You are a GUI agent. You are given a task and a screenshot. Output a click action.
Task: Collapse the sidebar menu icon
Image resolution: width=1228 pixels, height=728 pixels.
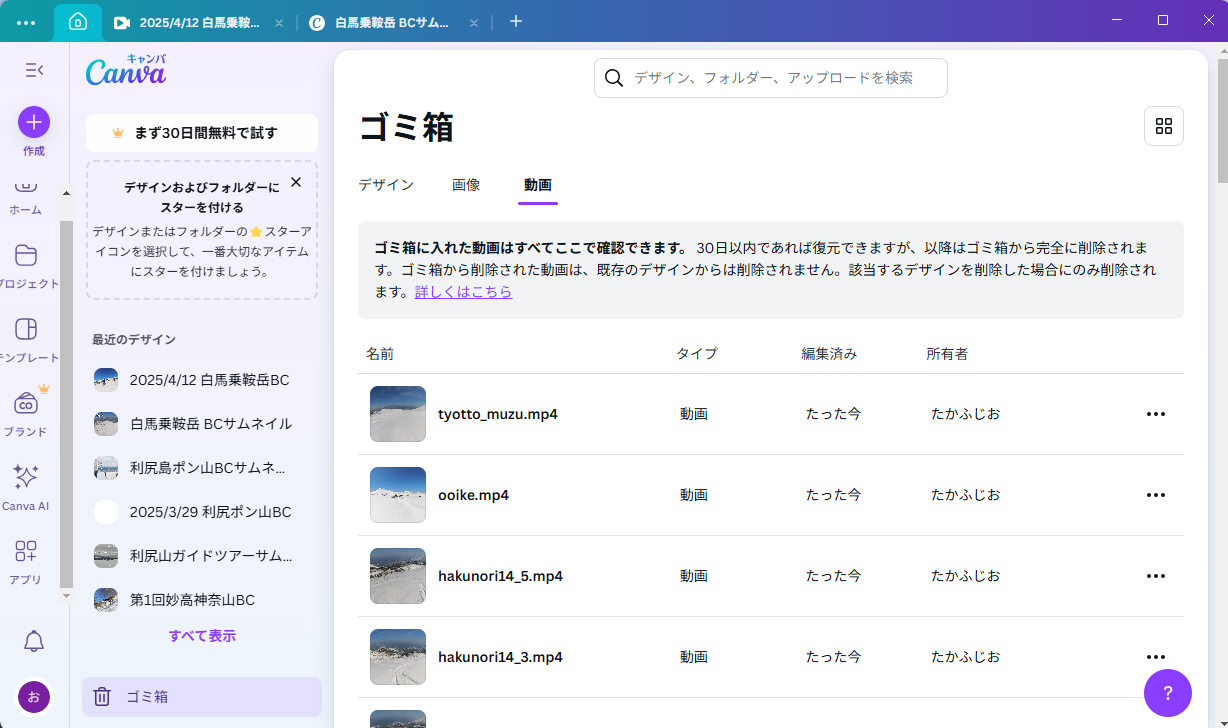[34, 70]
